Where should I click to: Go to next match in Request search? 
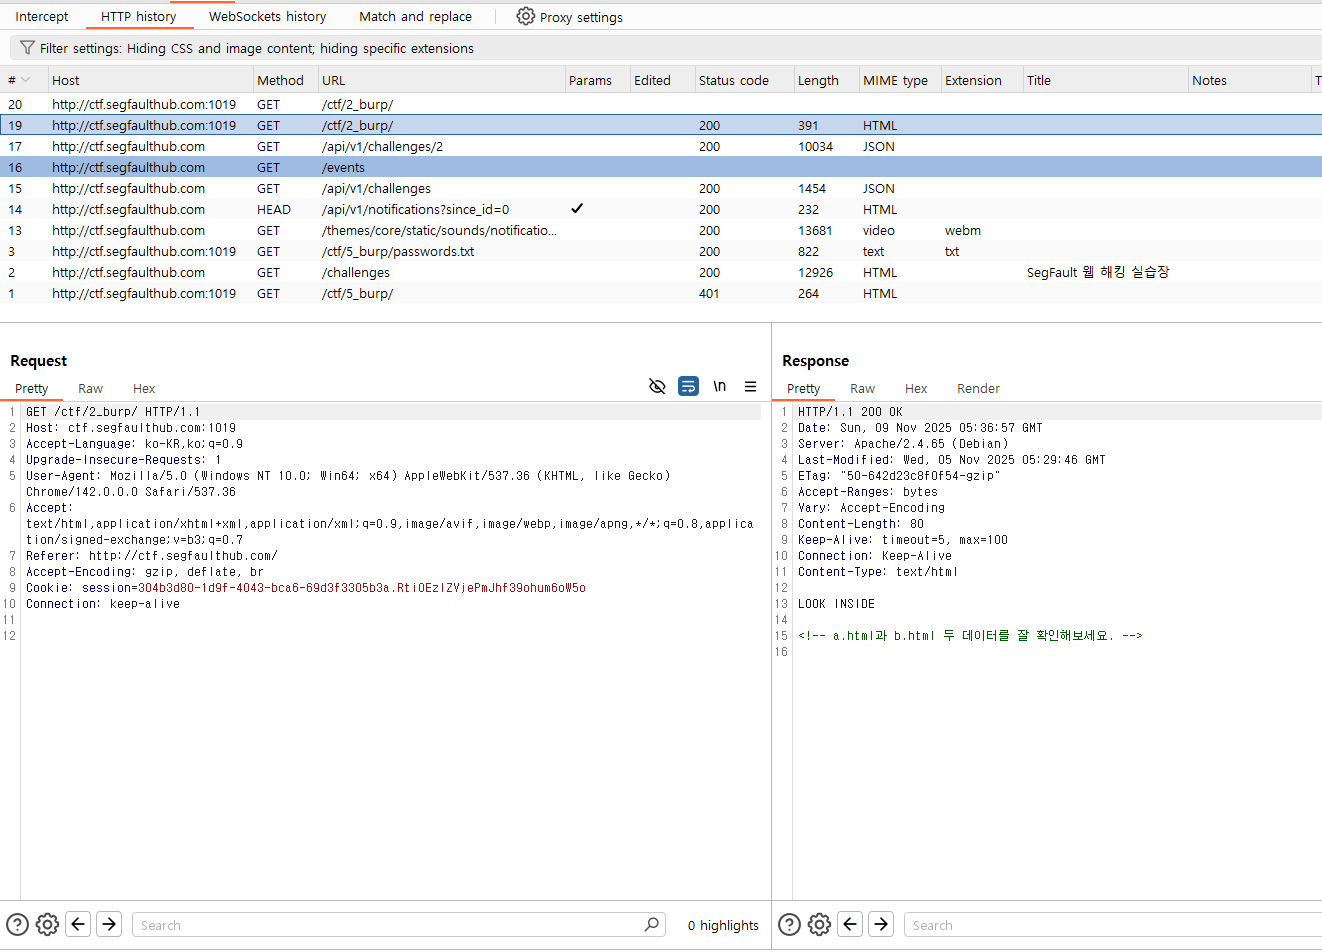pos(109,925)
